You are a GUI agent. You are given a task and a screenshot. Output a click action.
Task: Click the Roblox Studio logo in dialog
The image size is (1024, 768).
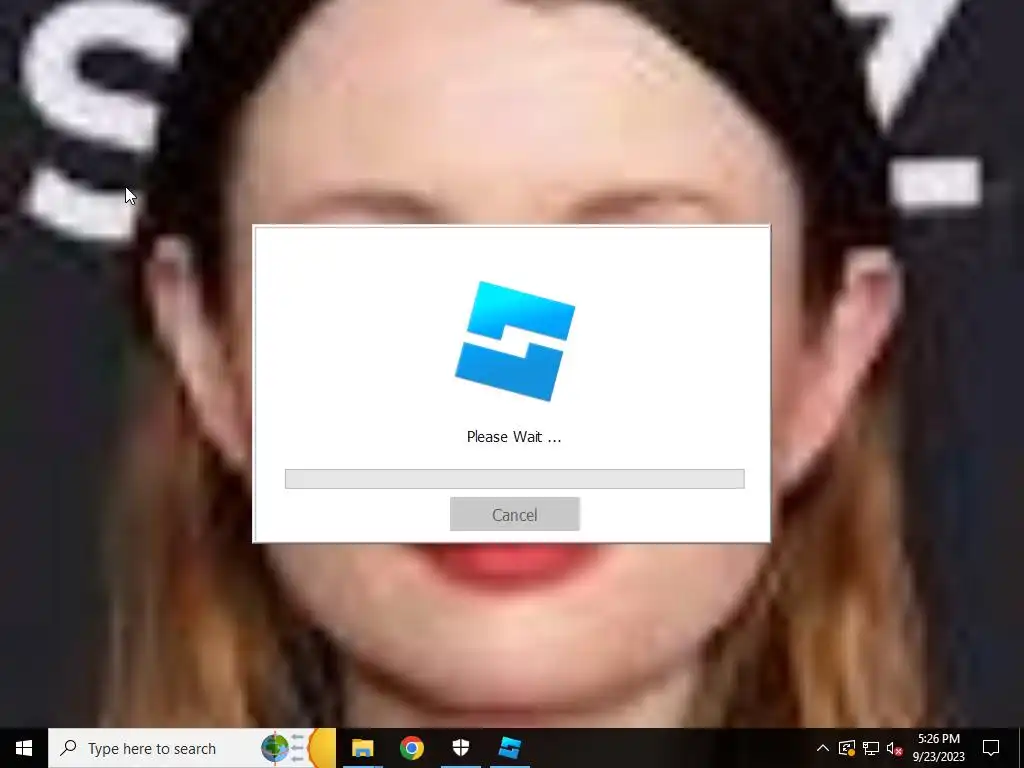click(x=515, y=341)
